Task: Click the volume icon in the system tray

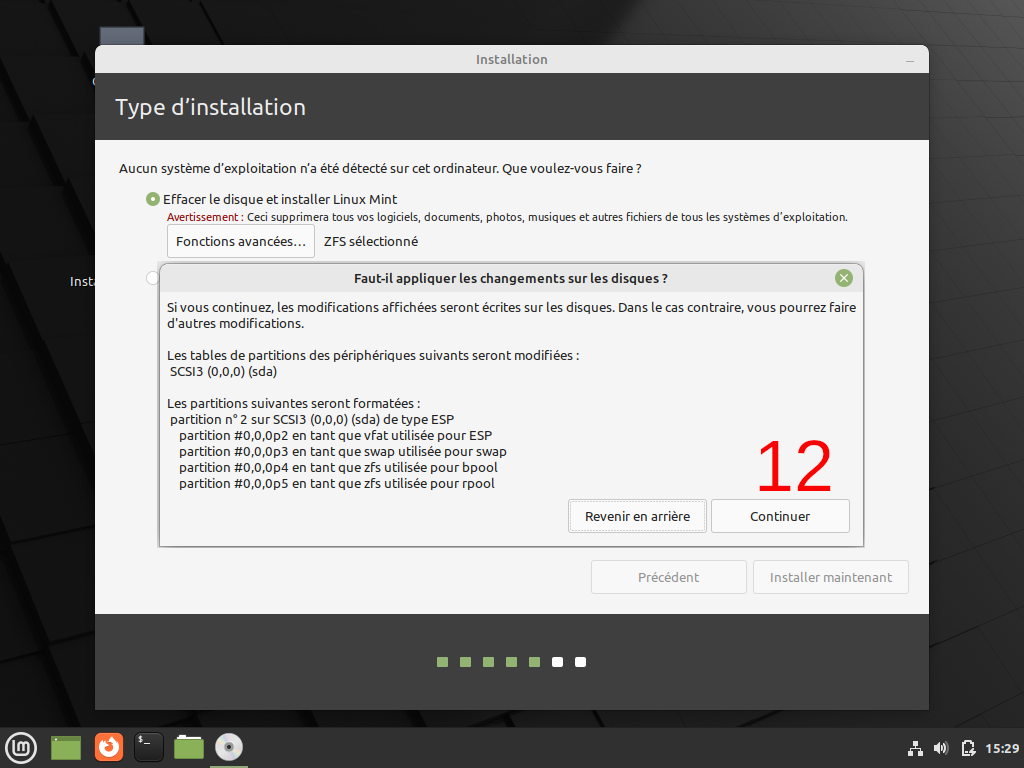Action: point(941,747)
